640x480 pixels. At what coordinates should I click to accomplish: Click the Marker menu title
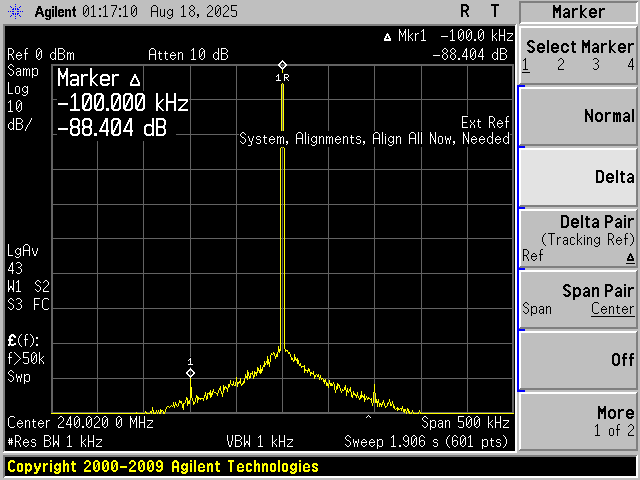click(x=578, y=12)
